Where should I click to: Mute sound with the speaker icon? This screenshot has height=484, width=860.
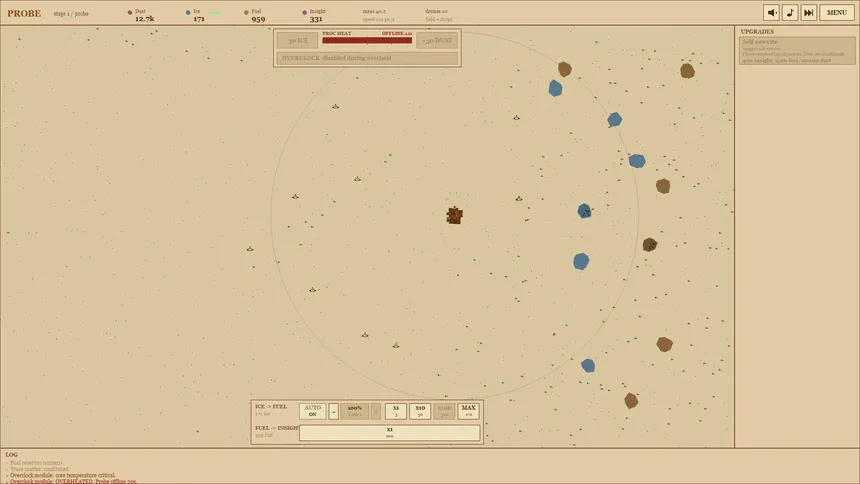771,13
